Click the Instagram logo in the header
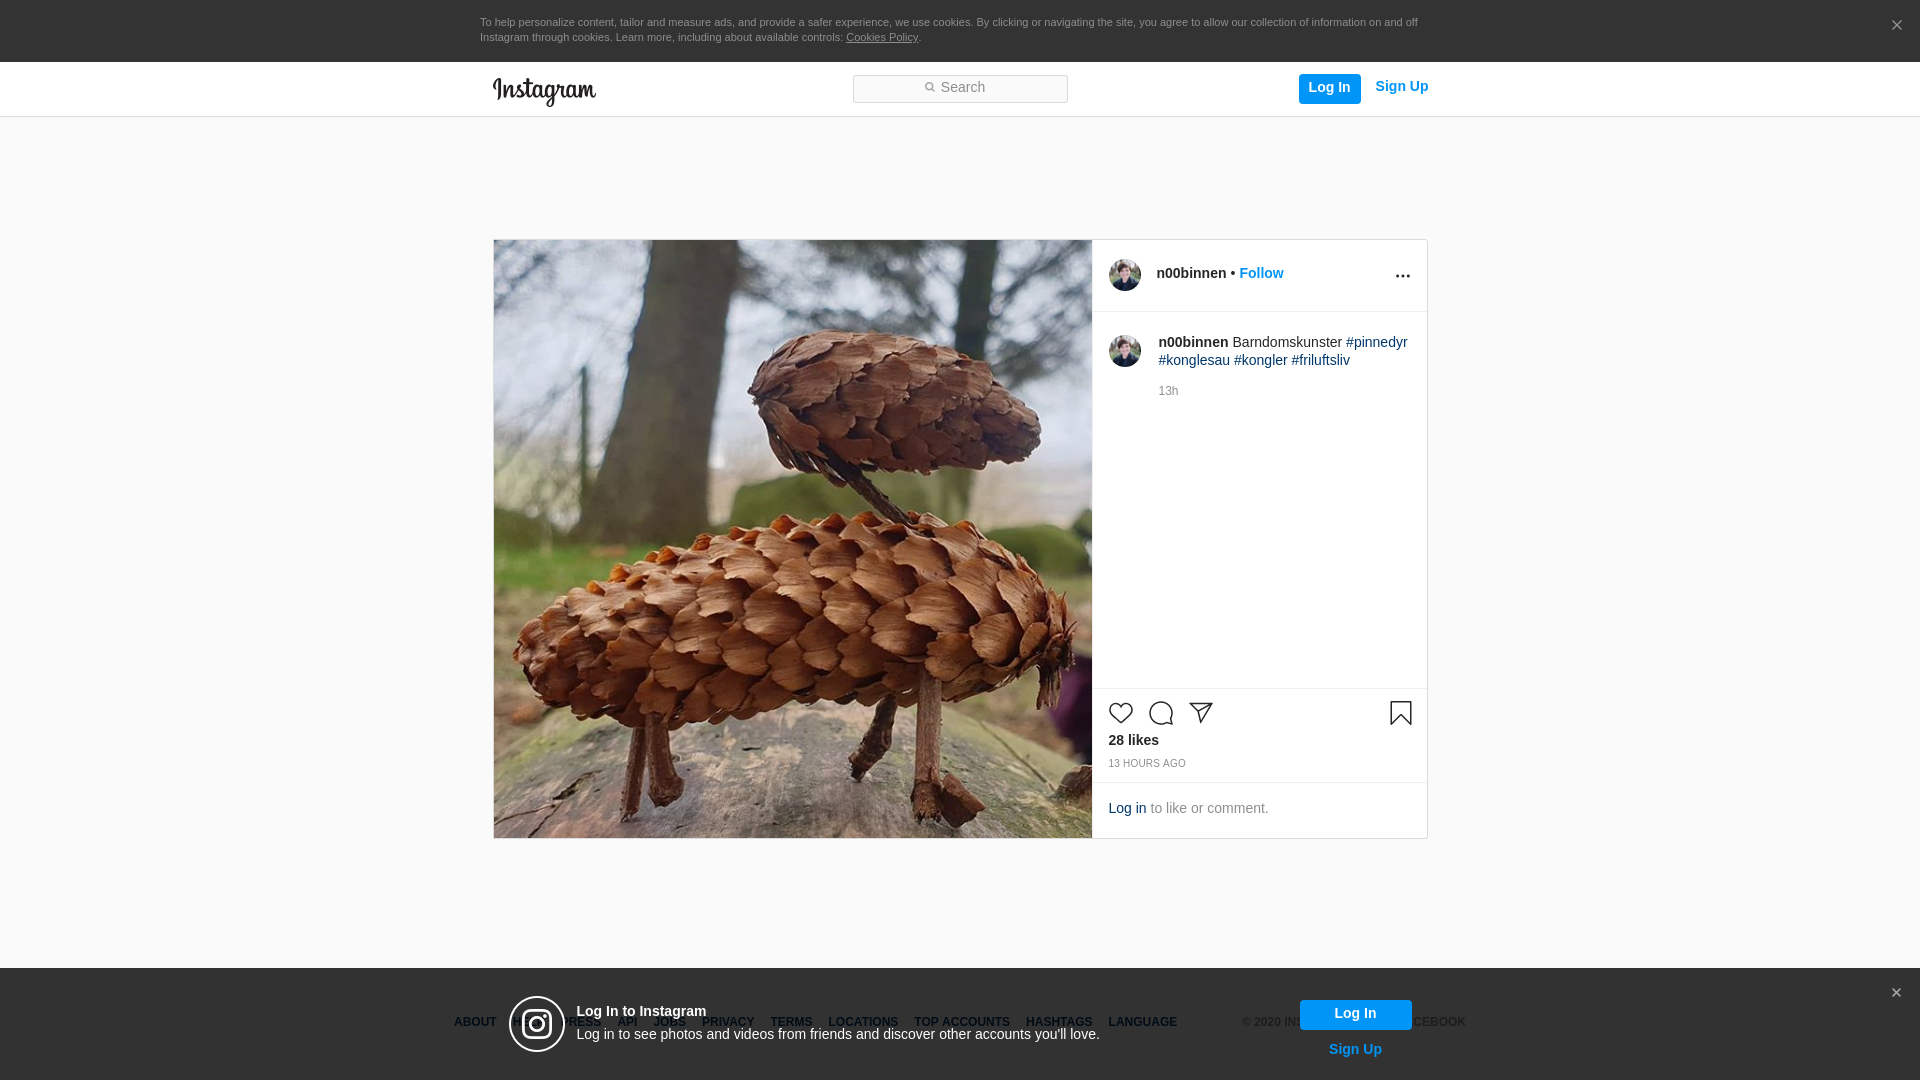Image resolution: width=1920 pixels, height=1080 pixels. coord(544,91)
